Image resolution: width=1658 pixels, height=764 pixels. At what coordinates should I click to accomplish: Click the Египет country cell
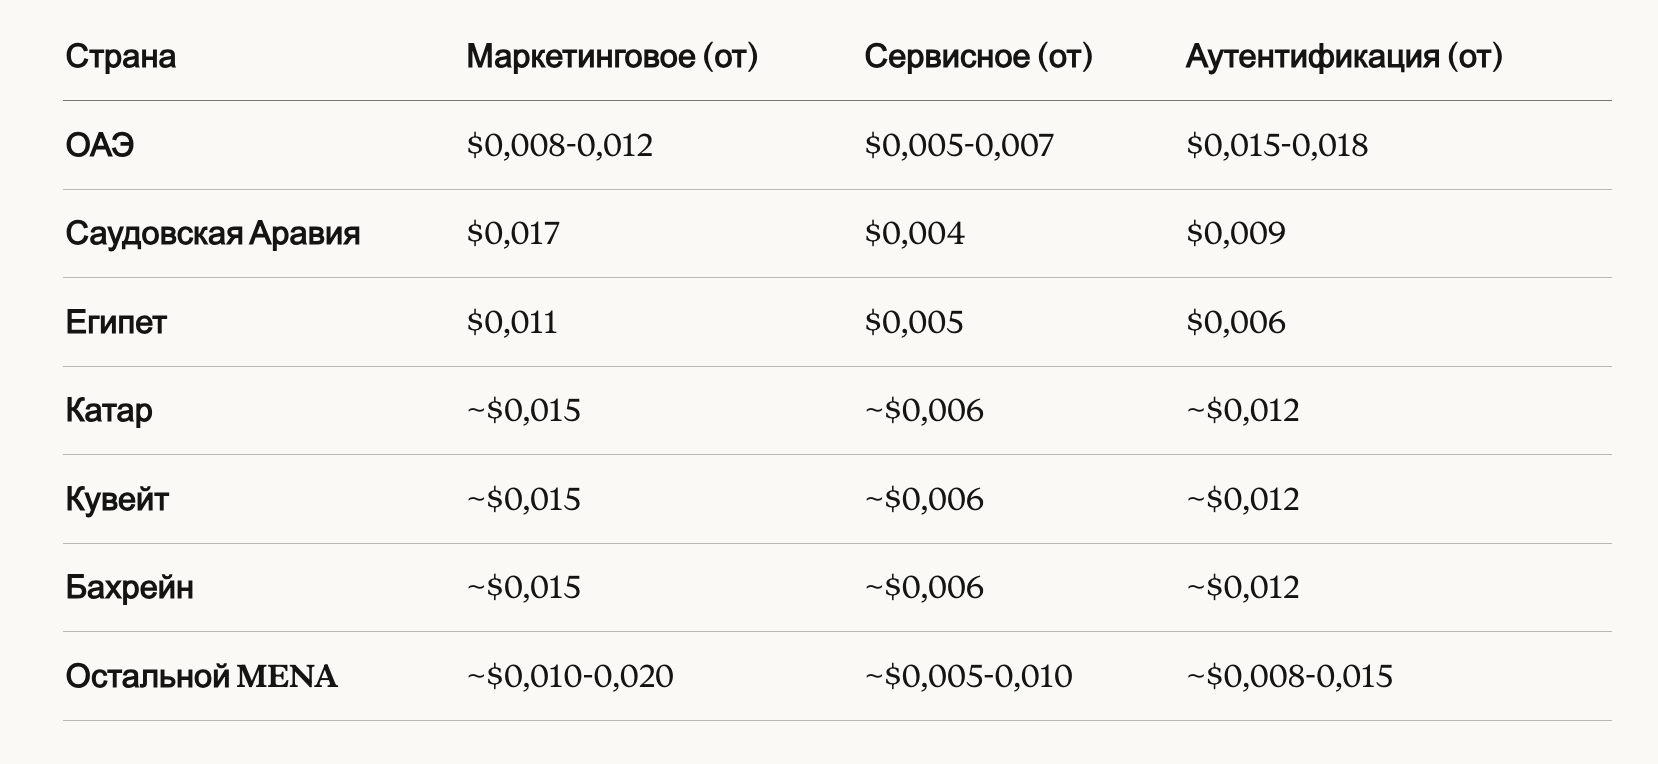[x=116, y=322]
